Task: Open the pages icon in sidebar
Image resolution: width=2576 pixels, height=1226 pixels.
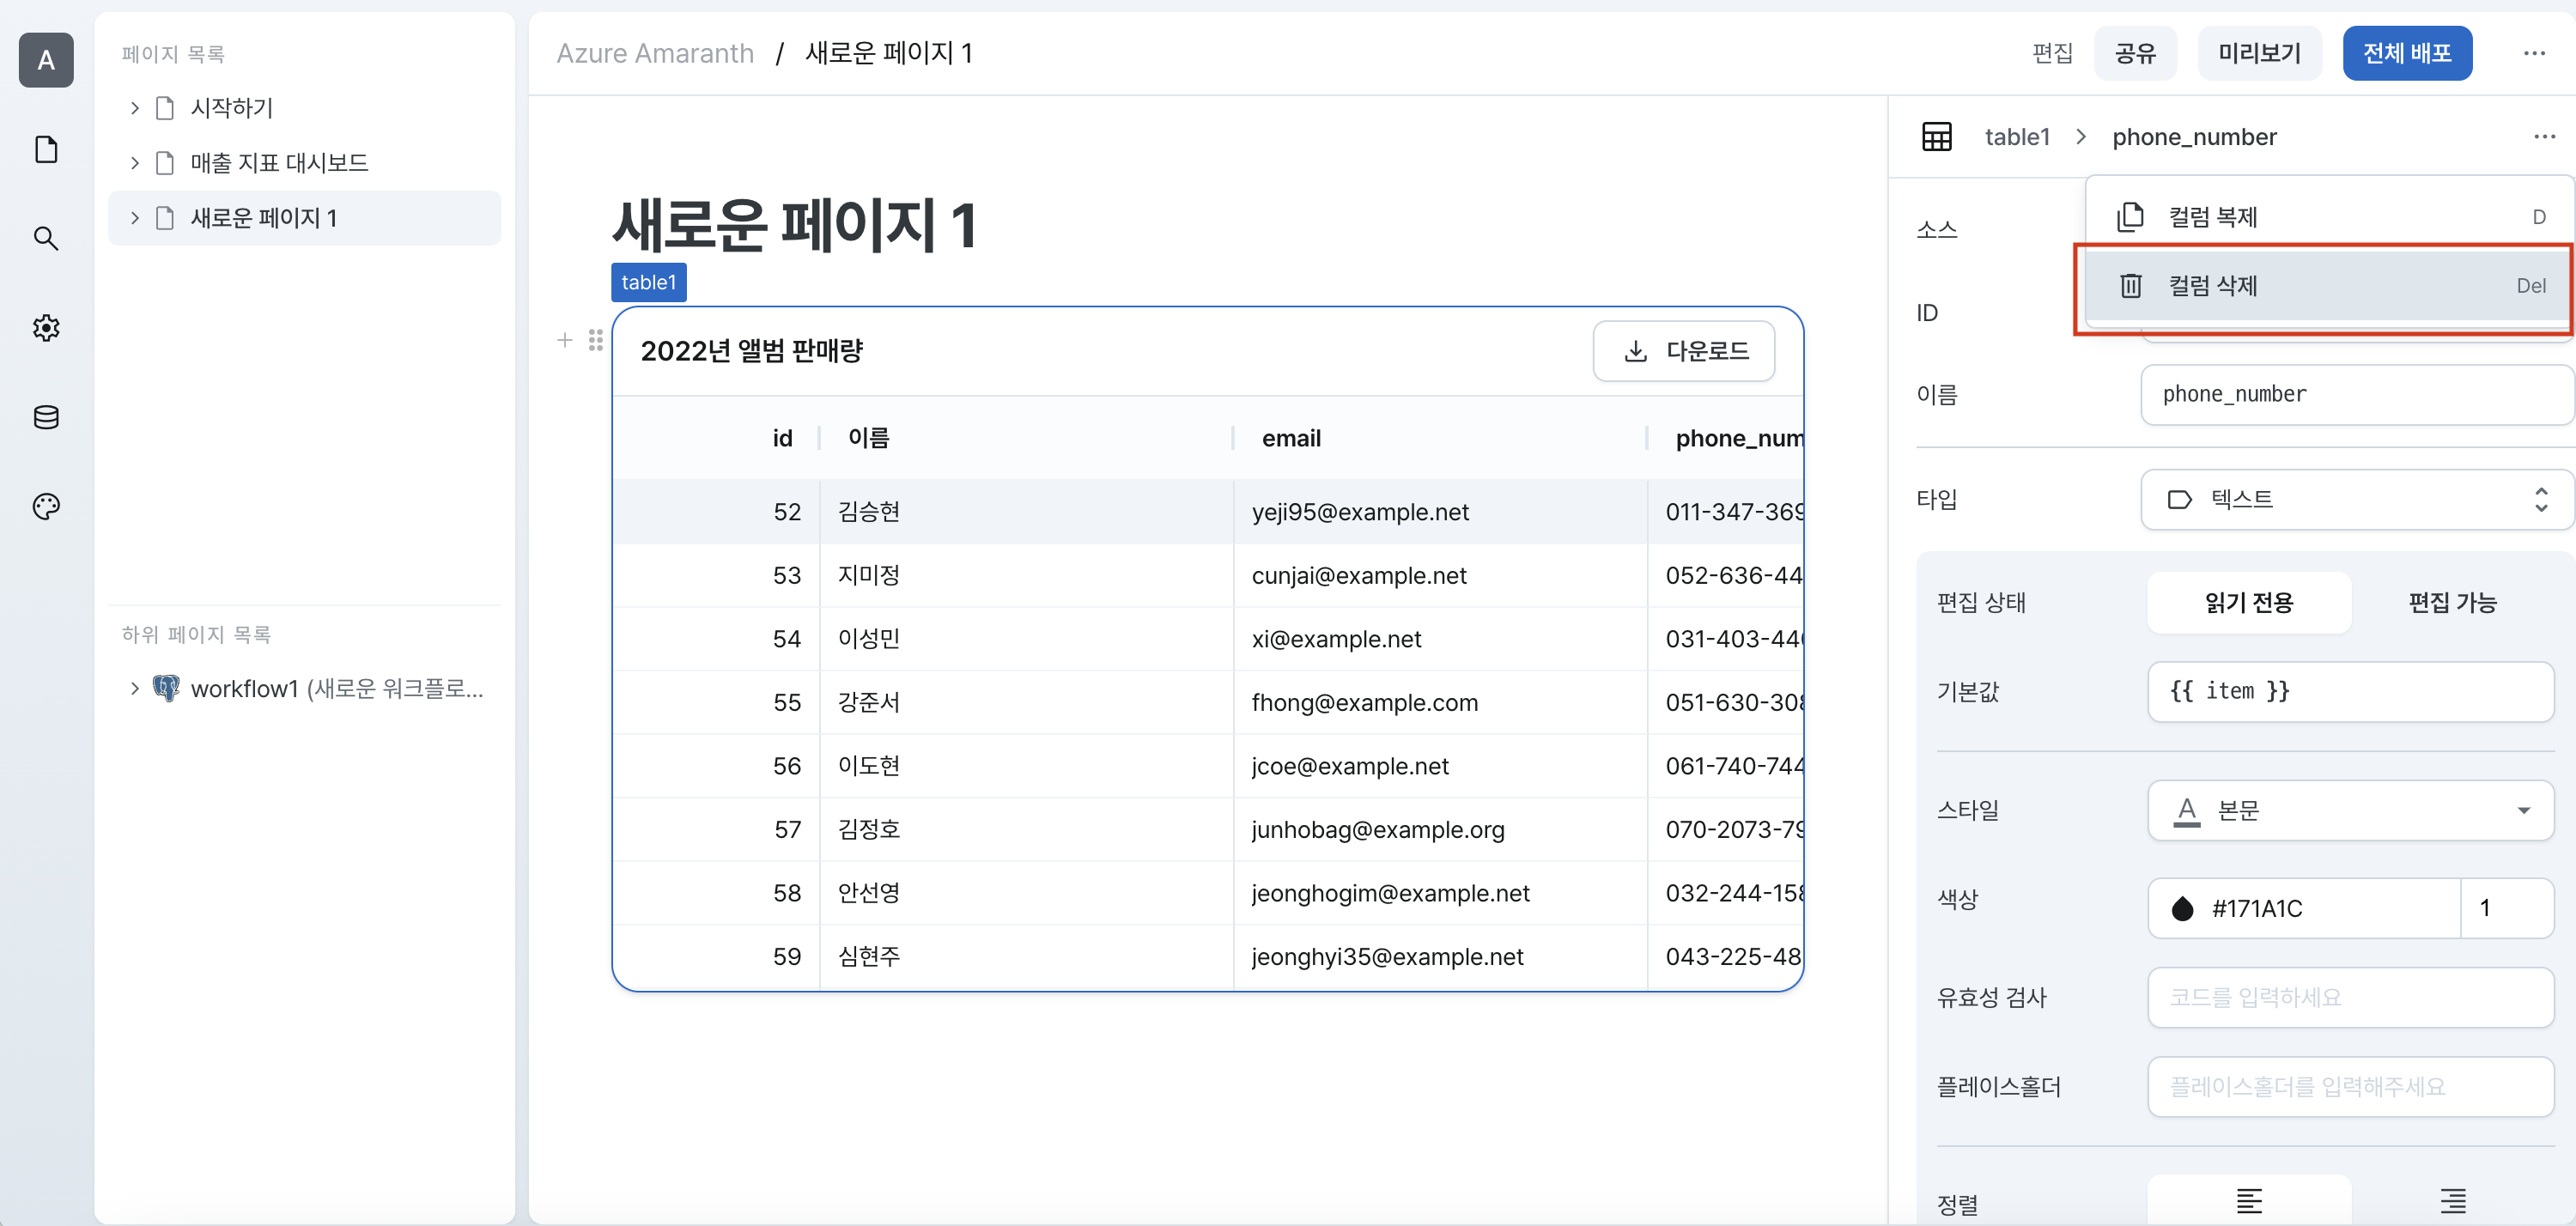Action: pyautogui.click(x=46, y=149)
